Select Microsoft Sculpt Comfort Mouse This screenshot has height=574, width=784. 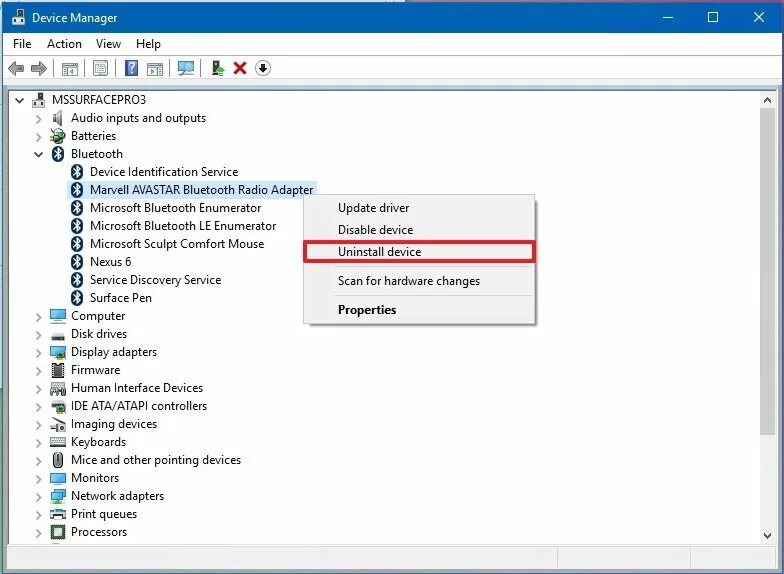pos(177,244)
